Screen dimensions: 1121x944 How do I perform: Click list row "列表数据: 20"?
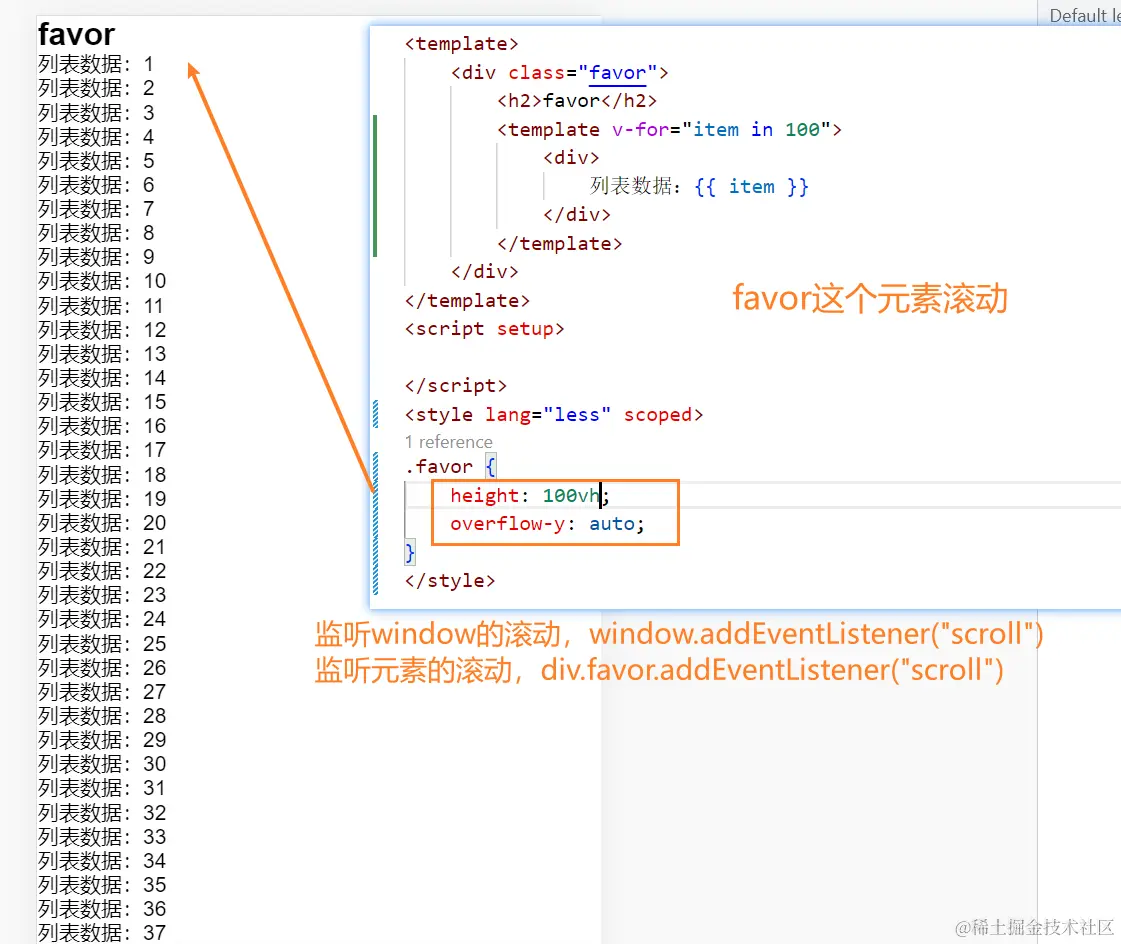pos(102,523)
